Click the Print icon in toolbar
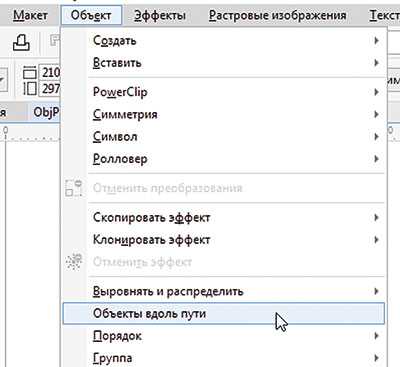Screen dimensions: 400x367 click(x=21, y=42)
